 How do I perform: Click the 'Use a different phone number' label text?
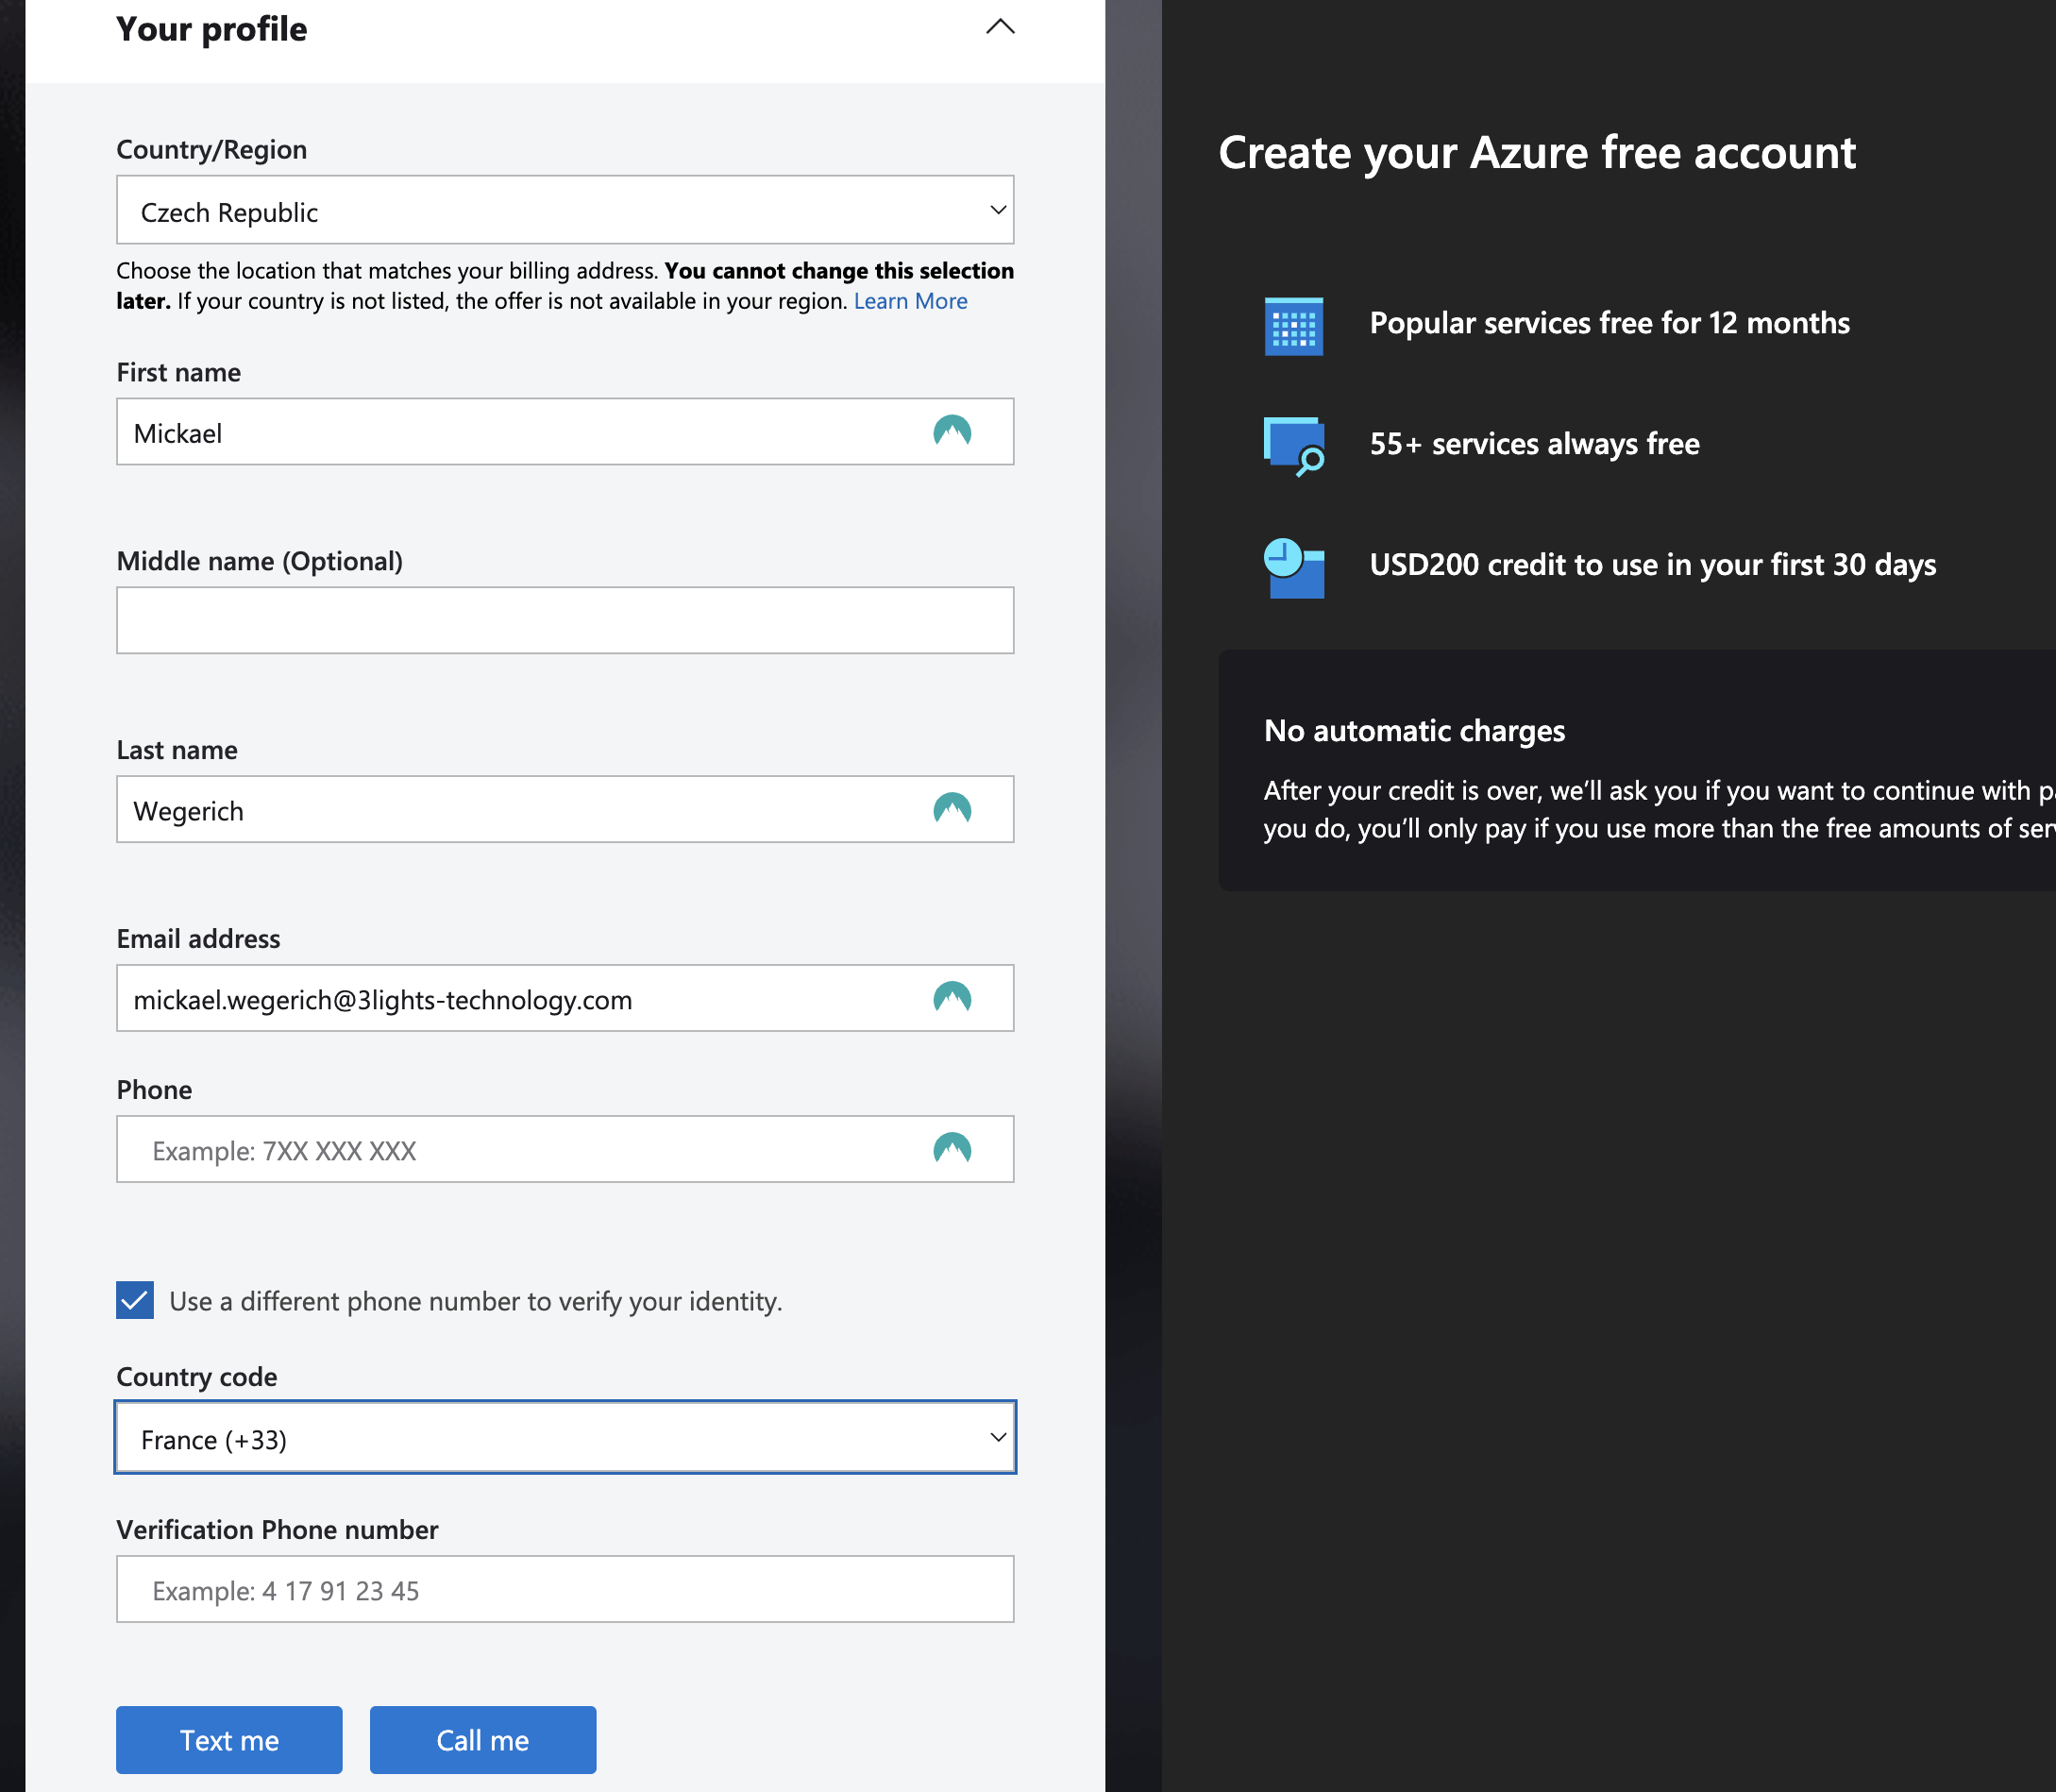point(476,1301)
